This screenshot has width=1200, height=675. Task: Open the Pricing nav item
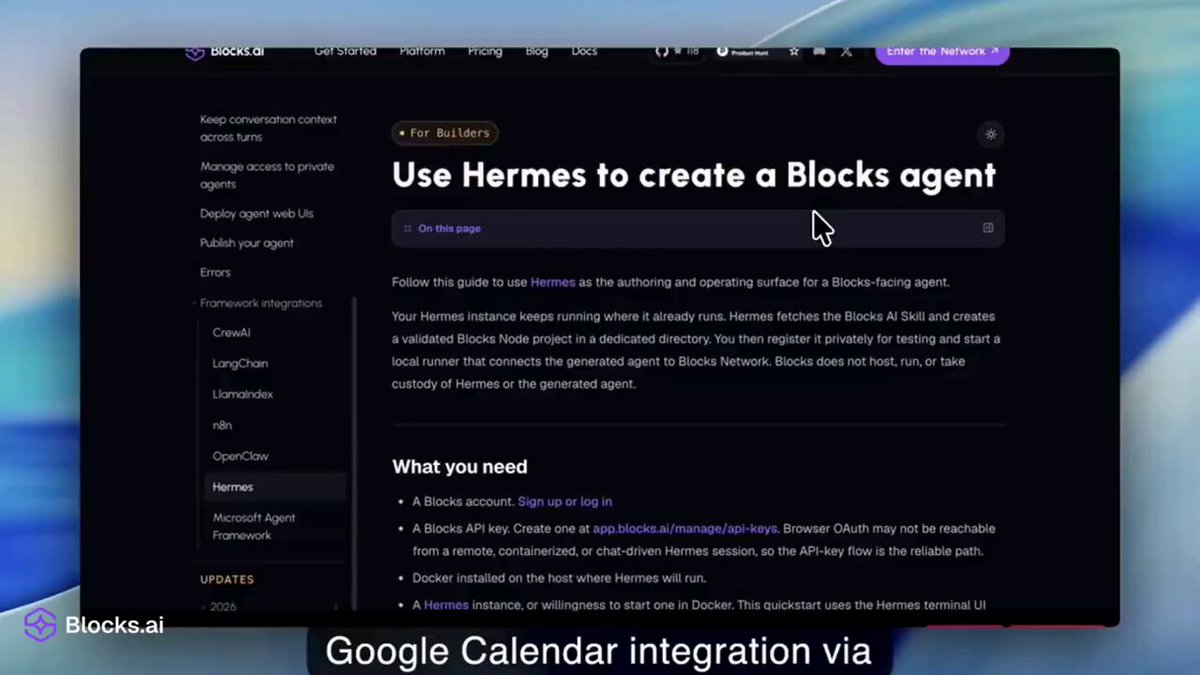[x=485, y=51]
